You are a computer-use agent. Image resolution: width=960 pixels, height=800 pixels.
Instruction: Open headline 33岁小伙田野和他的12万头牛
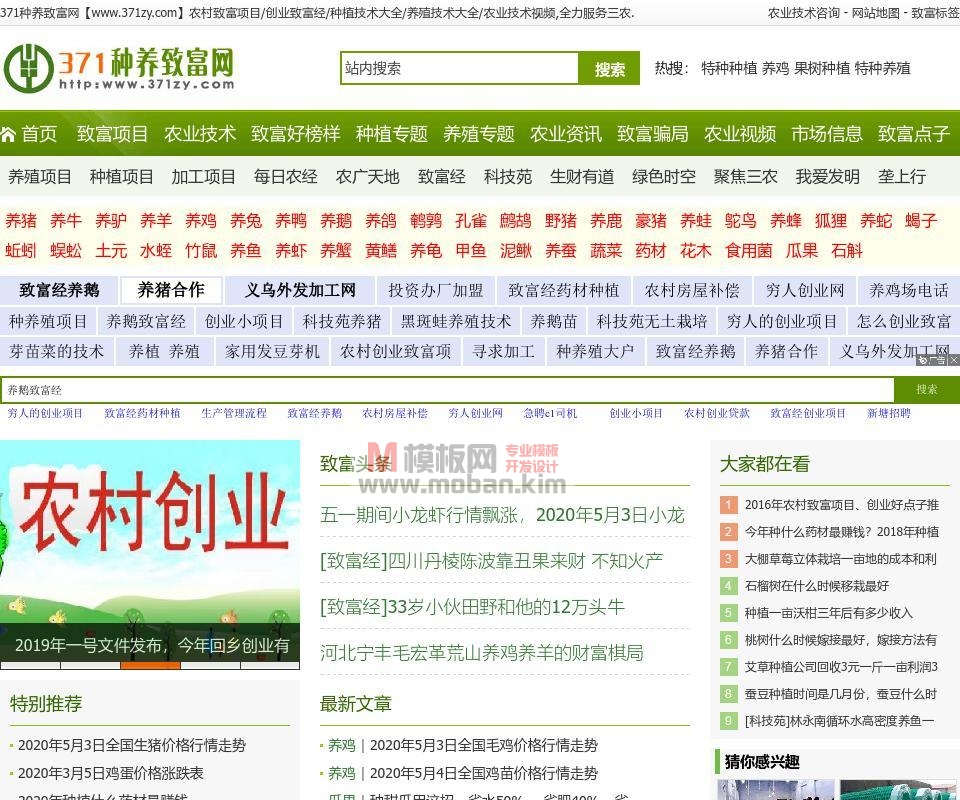coord(472,607)
